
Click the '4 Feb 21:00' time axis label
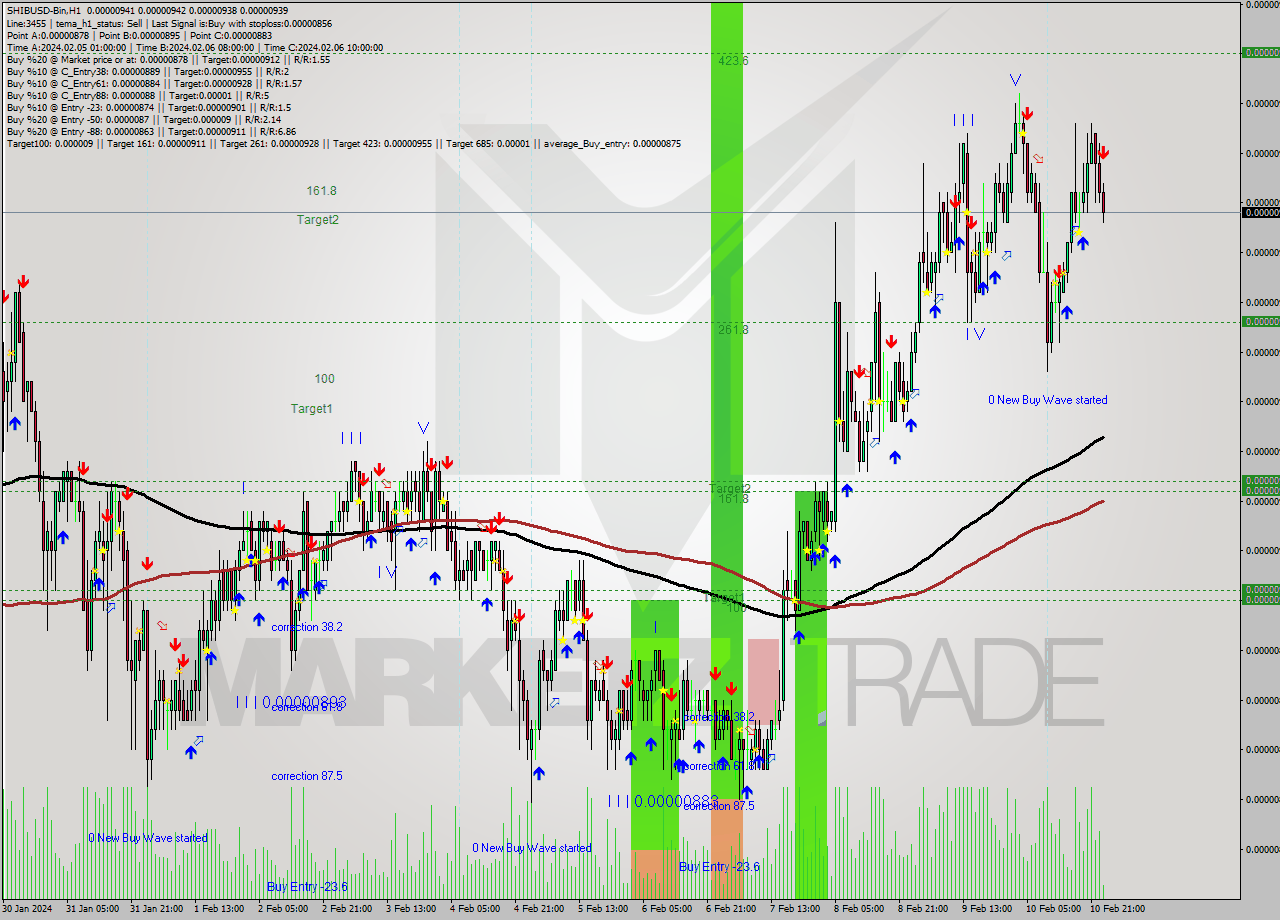(539, 909)
